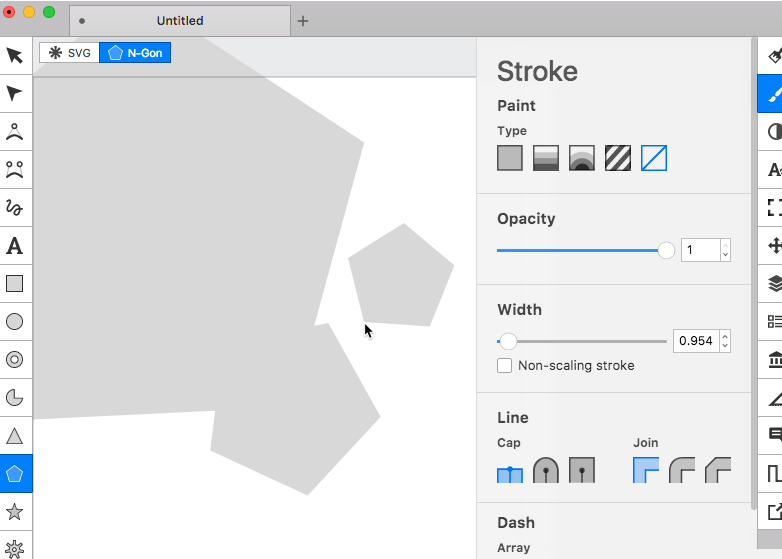Select the Circle tool
The height and width of the screenshot is (559, 782).
15,322
